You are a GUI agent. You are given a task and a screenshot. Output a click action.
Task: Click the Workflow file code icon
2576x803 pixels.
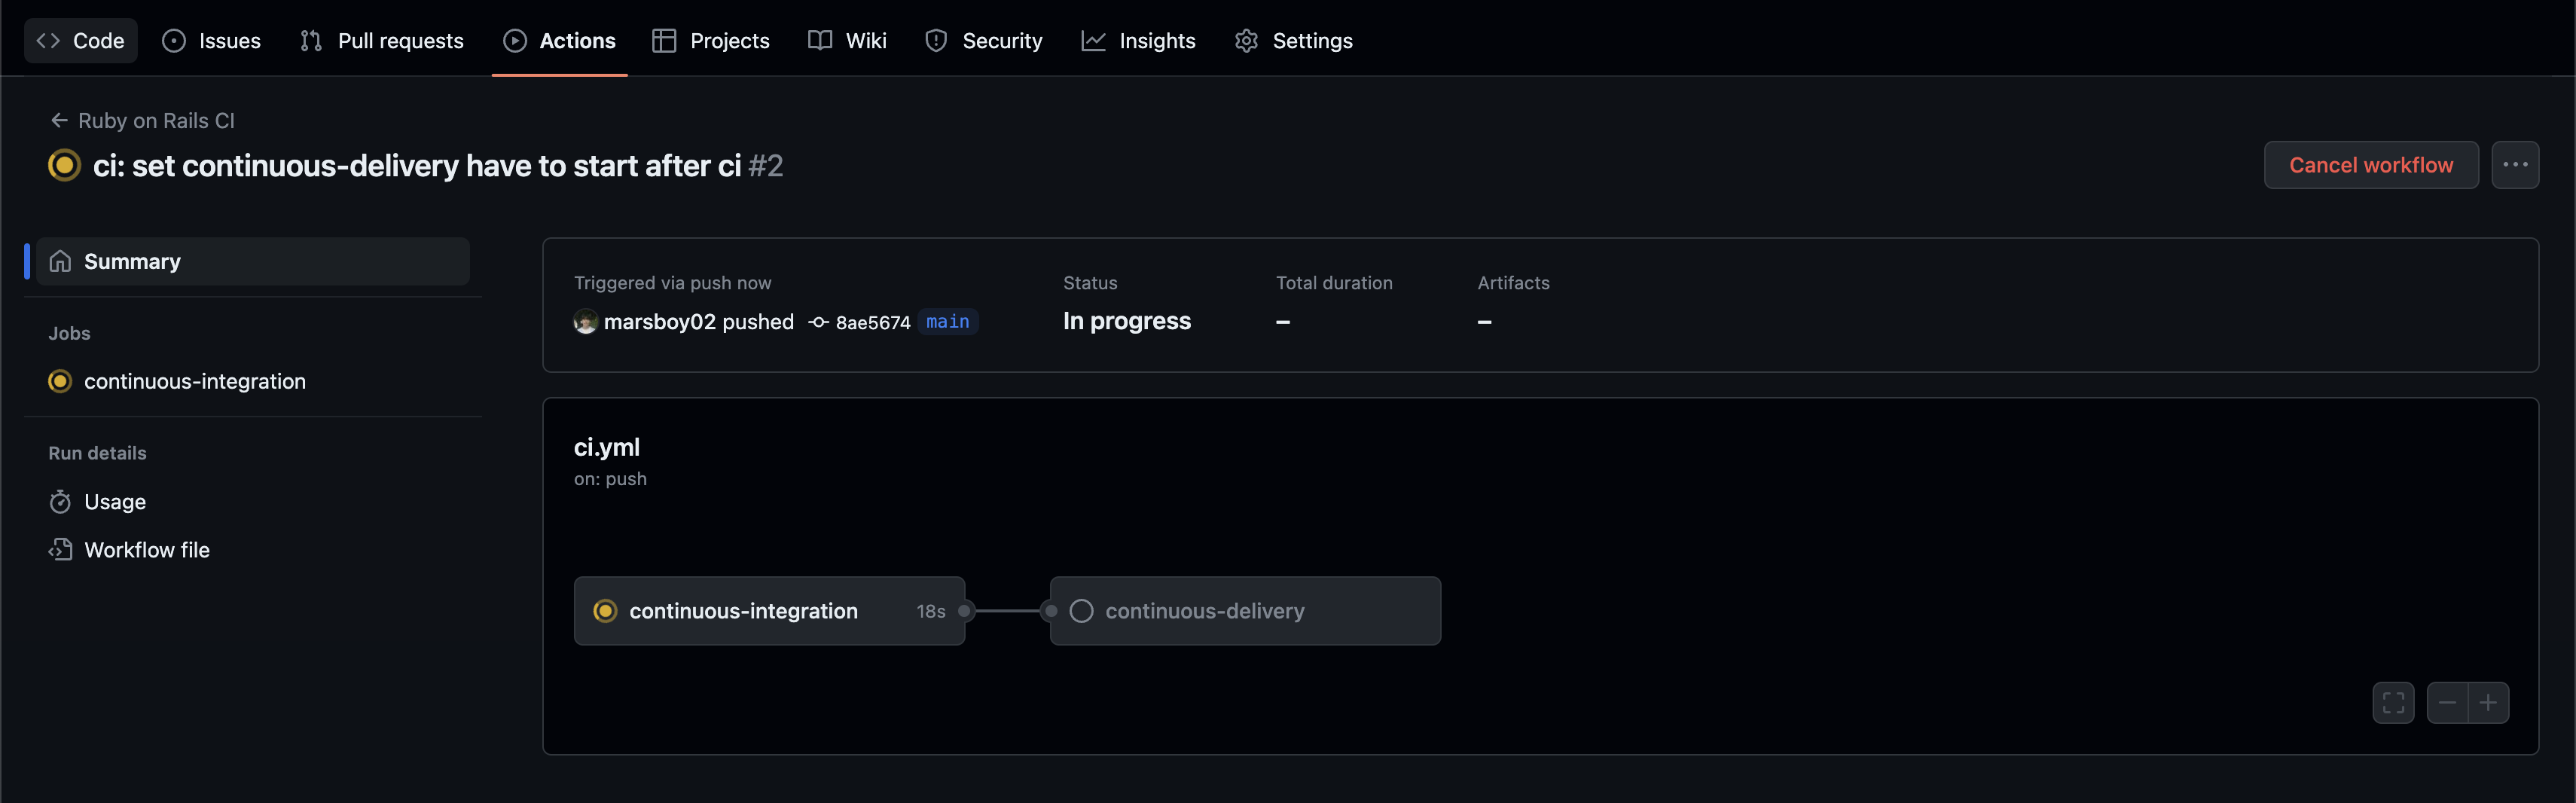pos(60,549)
